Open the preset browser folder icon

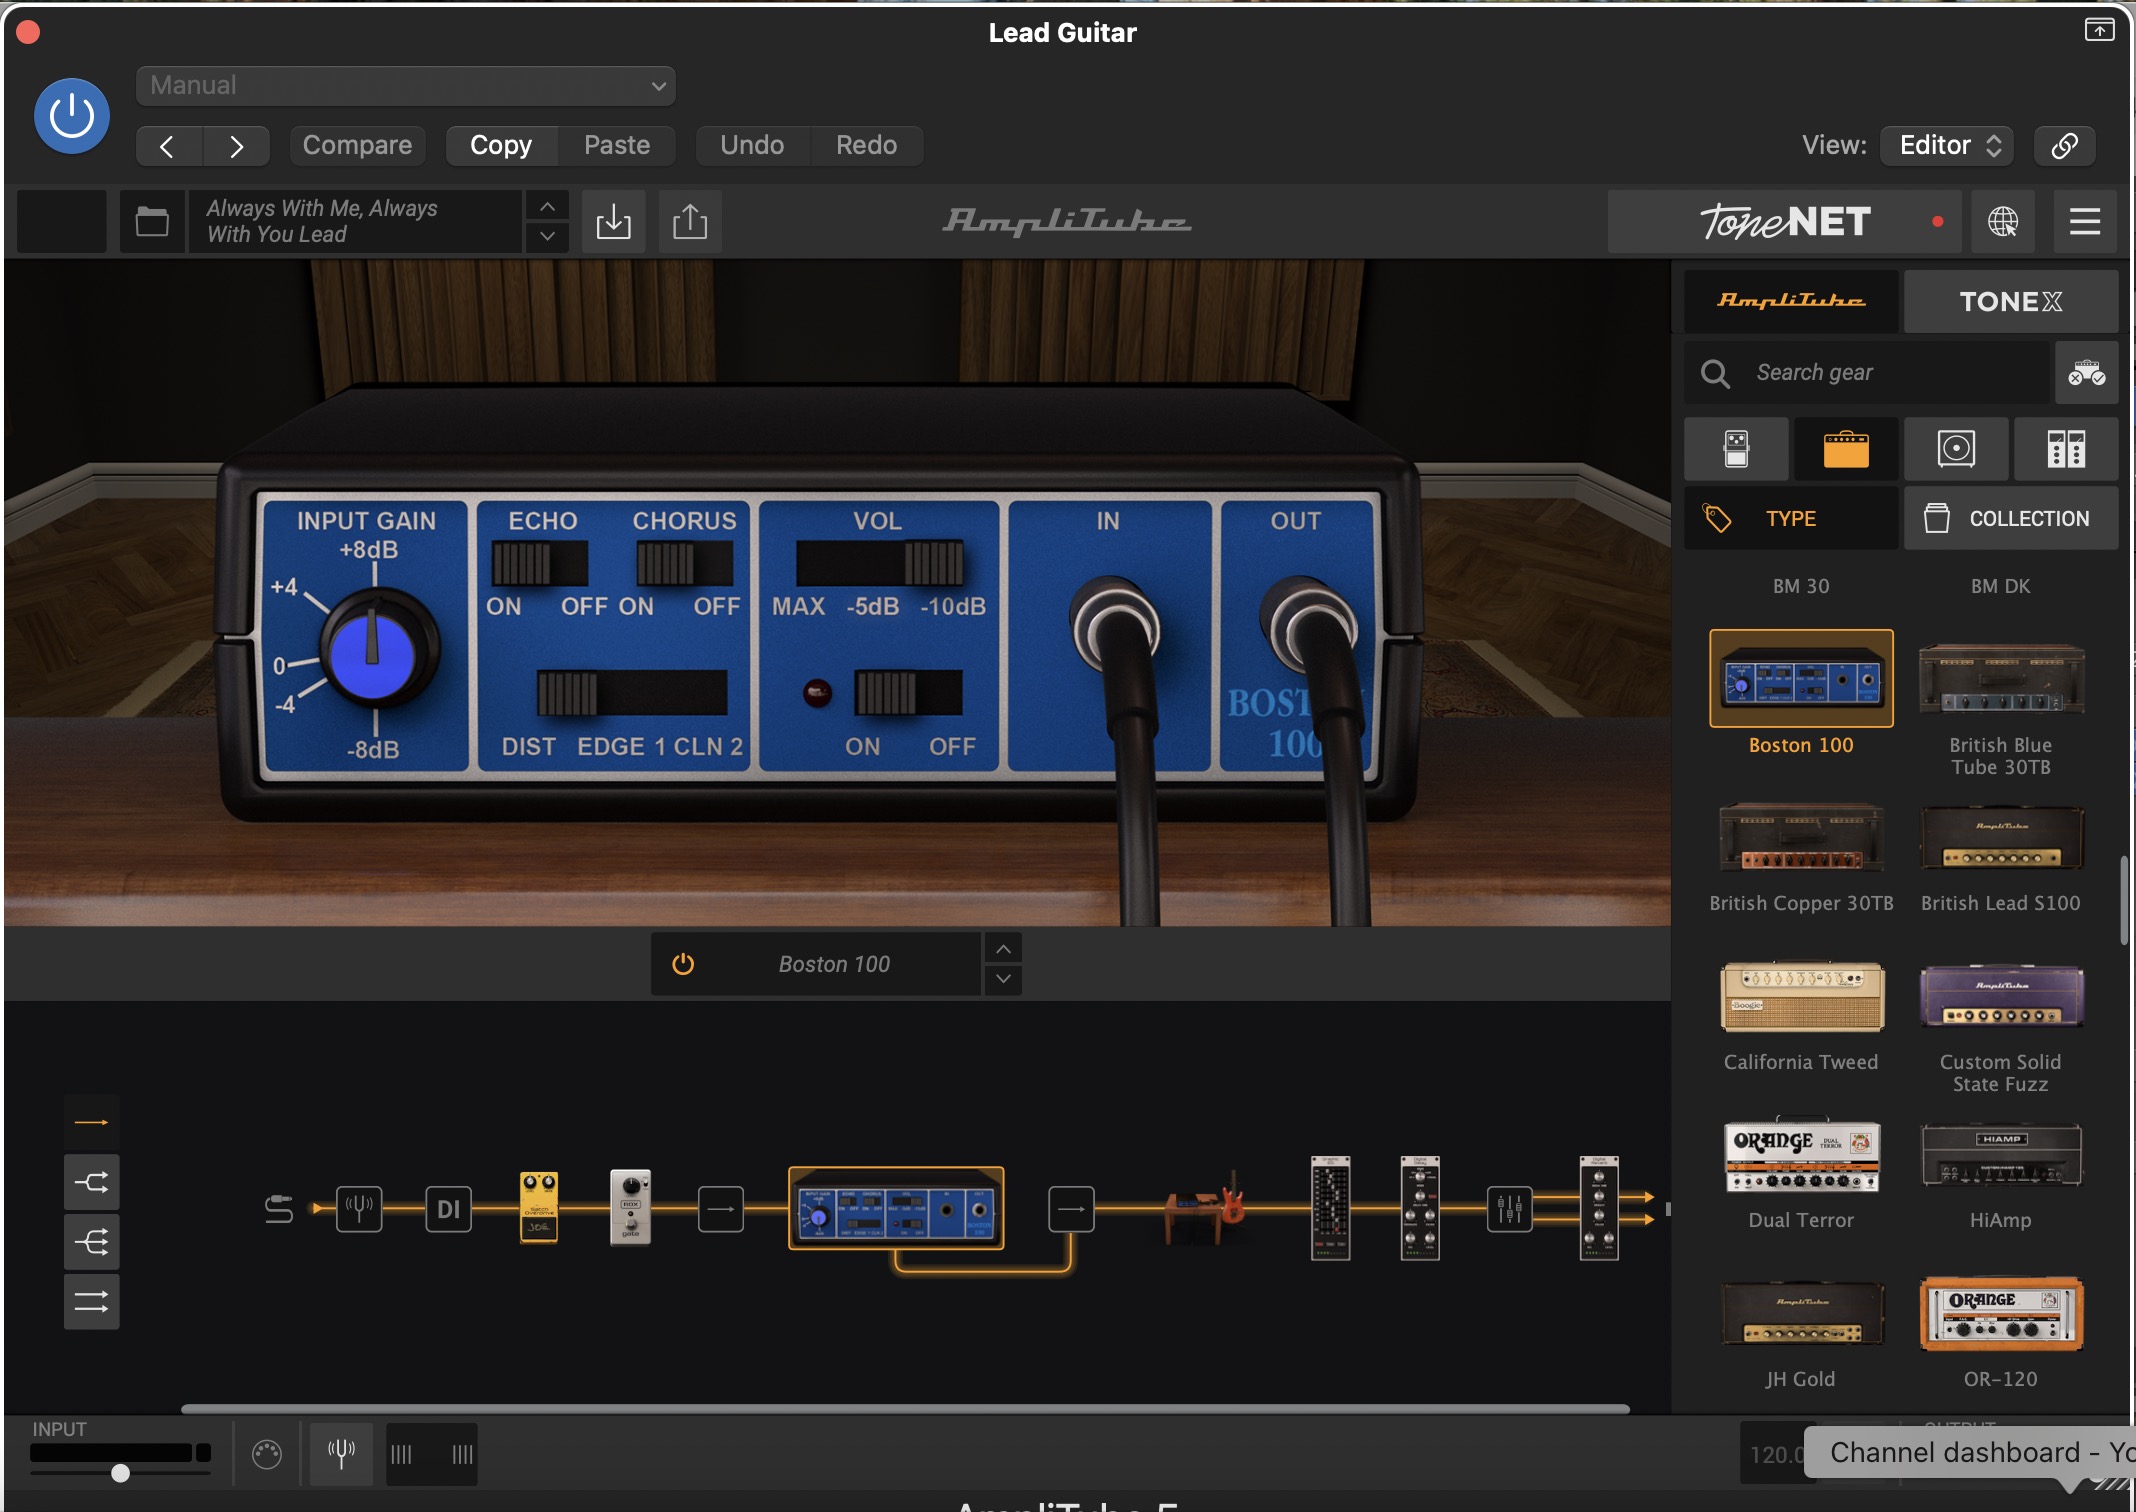pyautogui.click(x=152, y=221)
